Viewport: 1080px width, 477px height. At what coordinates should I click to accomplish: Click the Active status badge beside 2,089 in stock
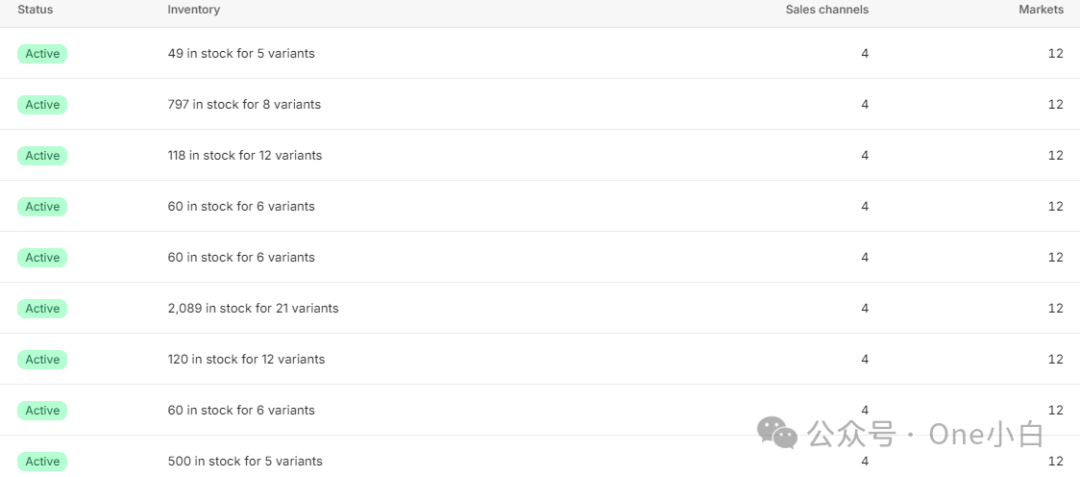tap(42, 309)
